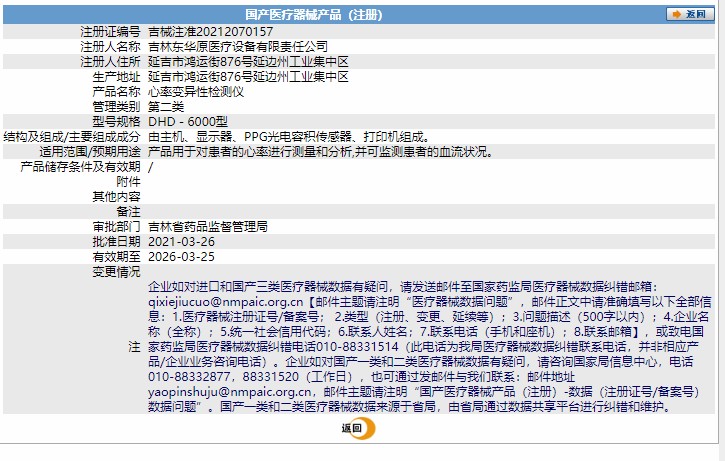Select the address value in 生产地址 row
The image size is (725, 461).
248,76
